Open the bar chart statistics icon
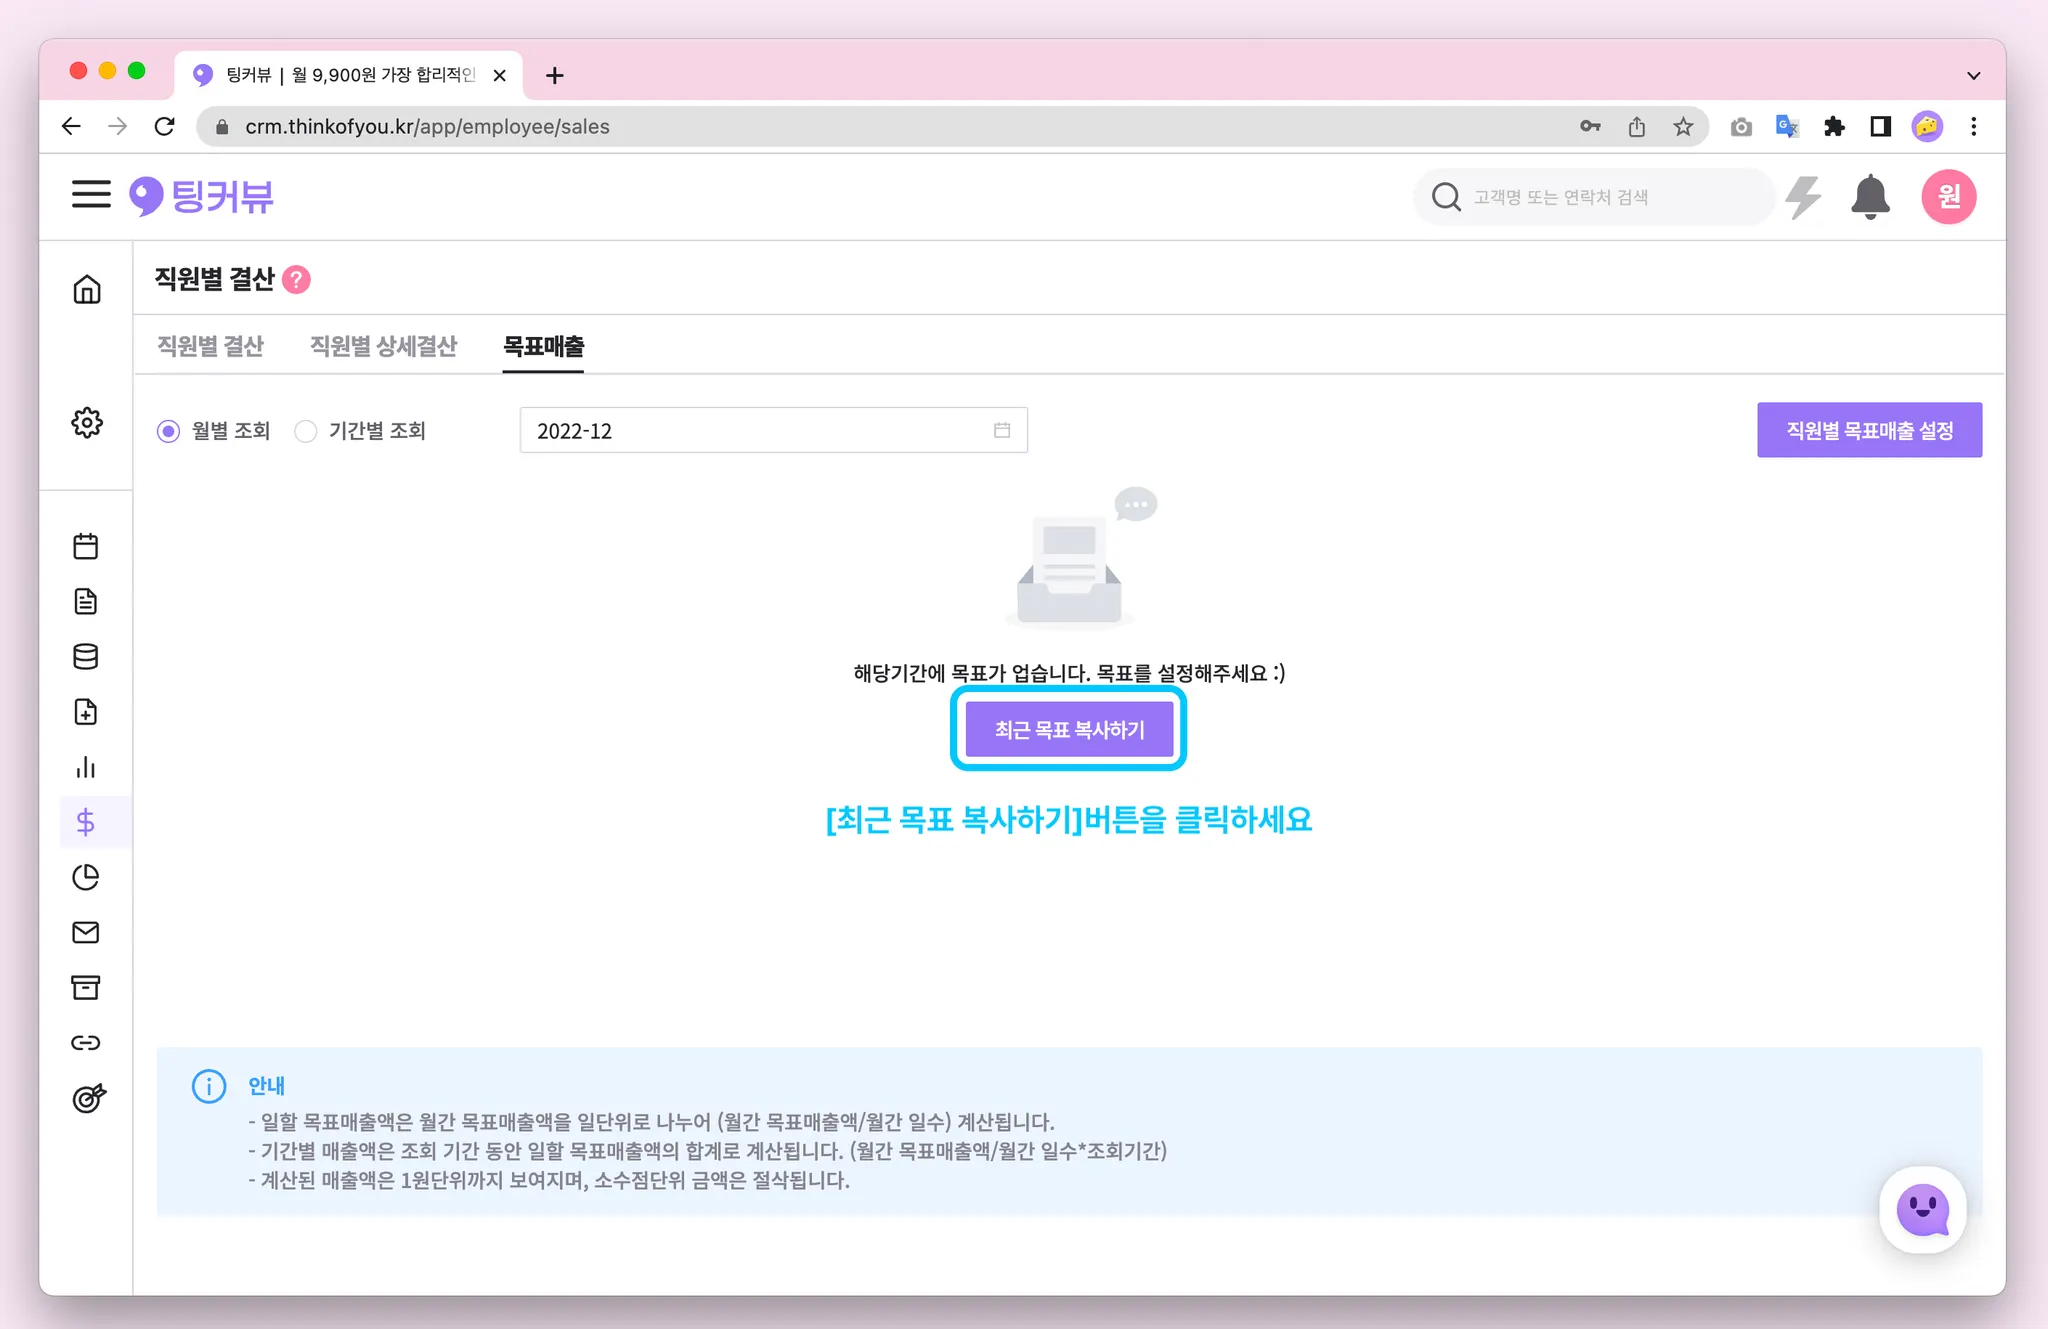Image resolution: width=2048 pixels, height=1329 pixels. coord(86,767)
